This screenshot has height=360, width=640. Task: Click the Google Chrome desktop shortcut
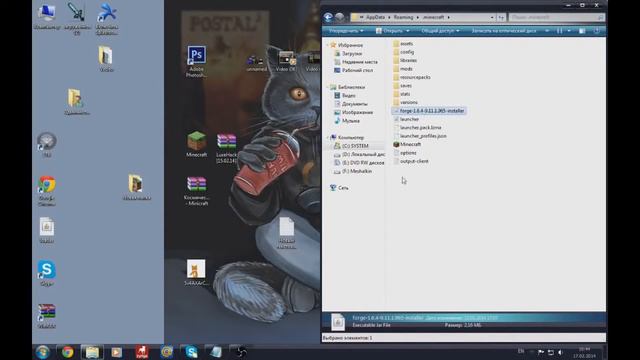point(47,191)
